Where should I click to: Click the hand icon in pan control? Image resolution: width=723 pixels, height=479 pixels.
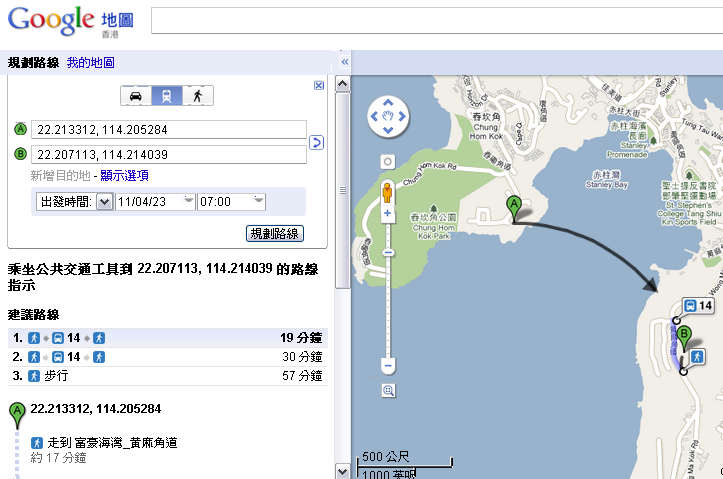pyautogui.click(x=388, y=116)
